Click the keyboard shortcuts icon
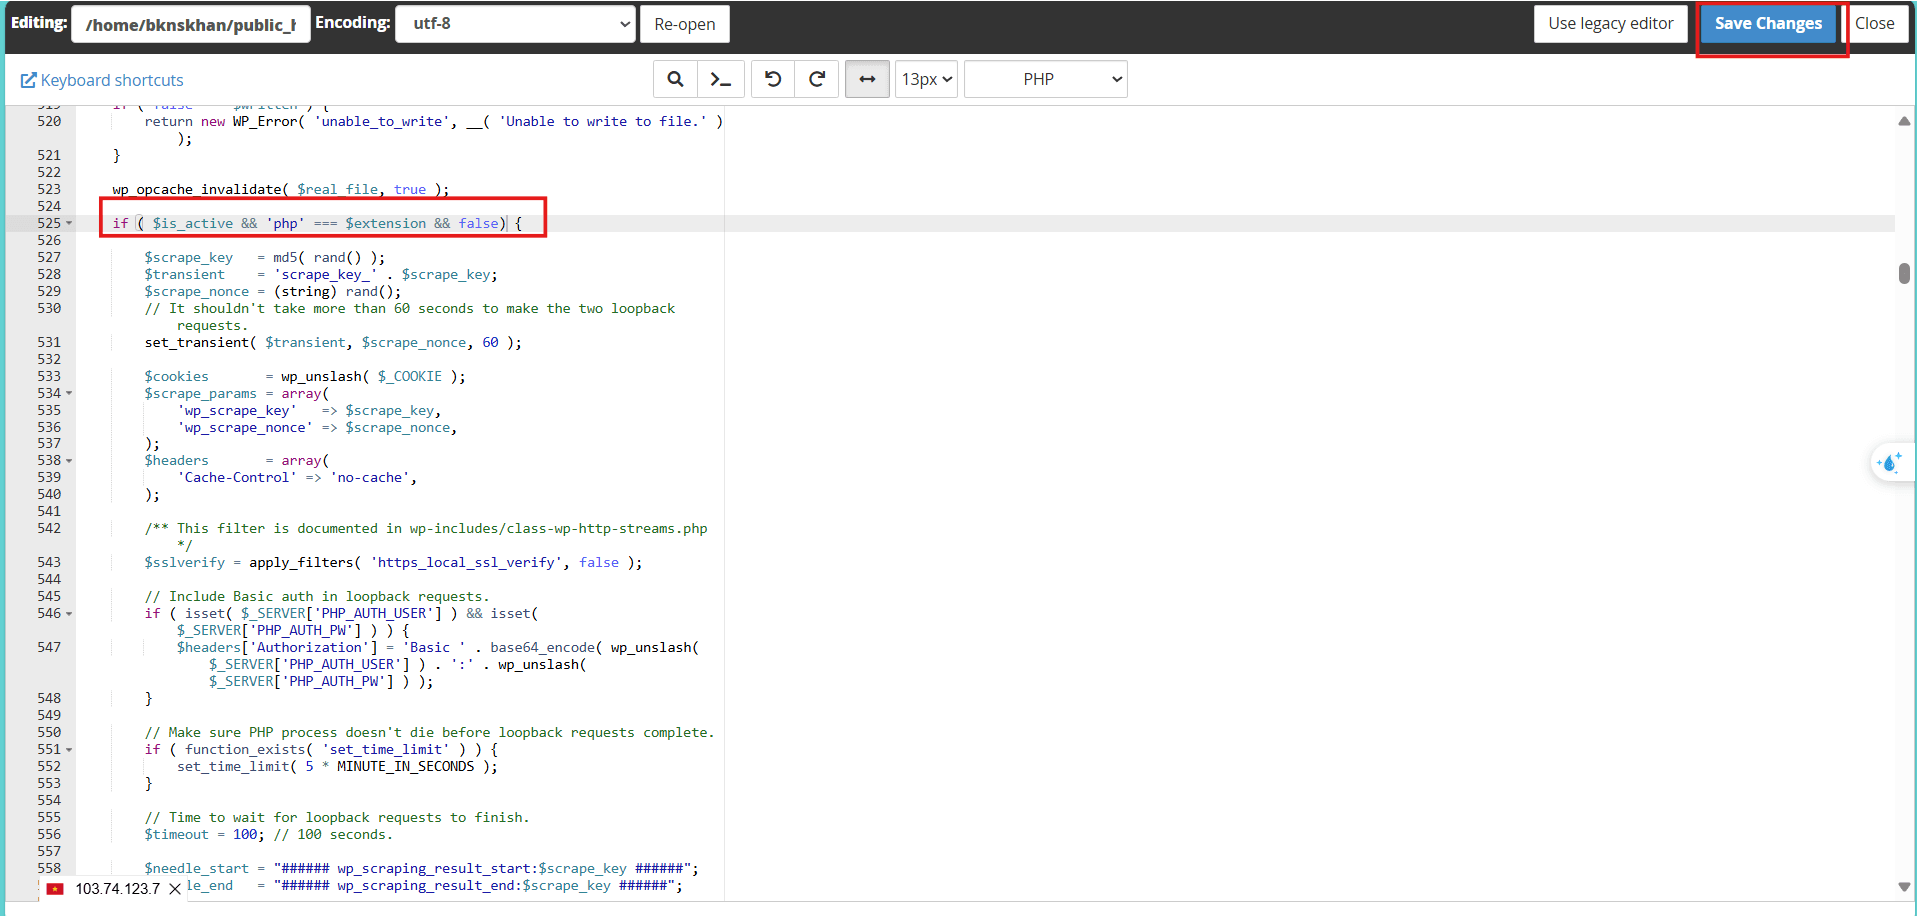 pyautogui.click(x=30, y=79)
